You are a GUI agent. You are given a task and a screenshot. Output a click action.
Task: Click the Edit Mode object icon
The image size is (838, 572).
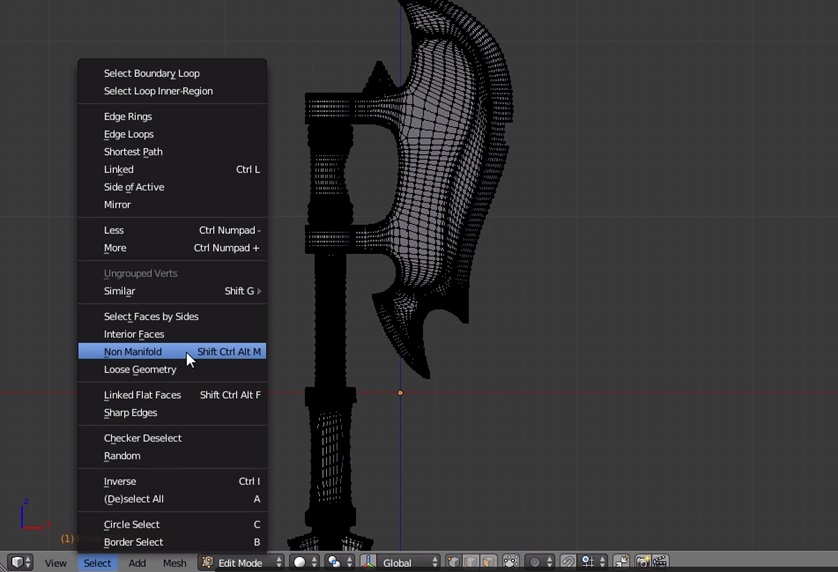coord(208,562)
